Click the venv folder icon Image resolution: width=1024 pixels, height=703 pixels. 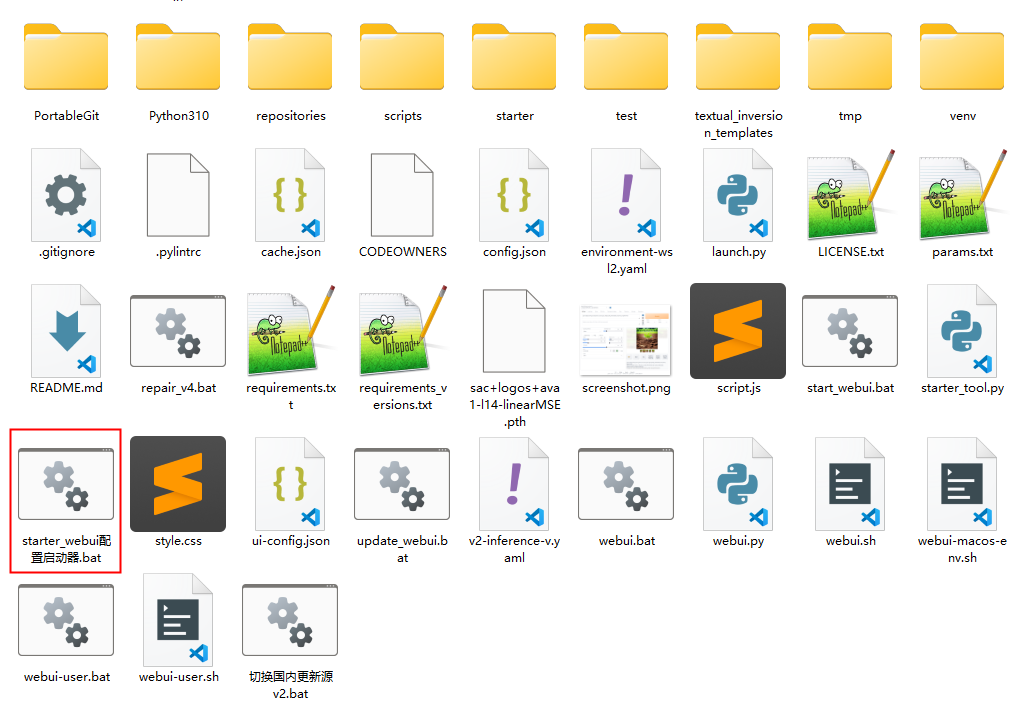click(962, 58)
